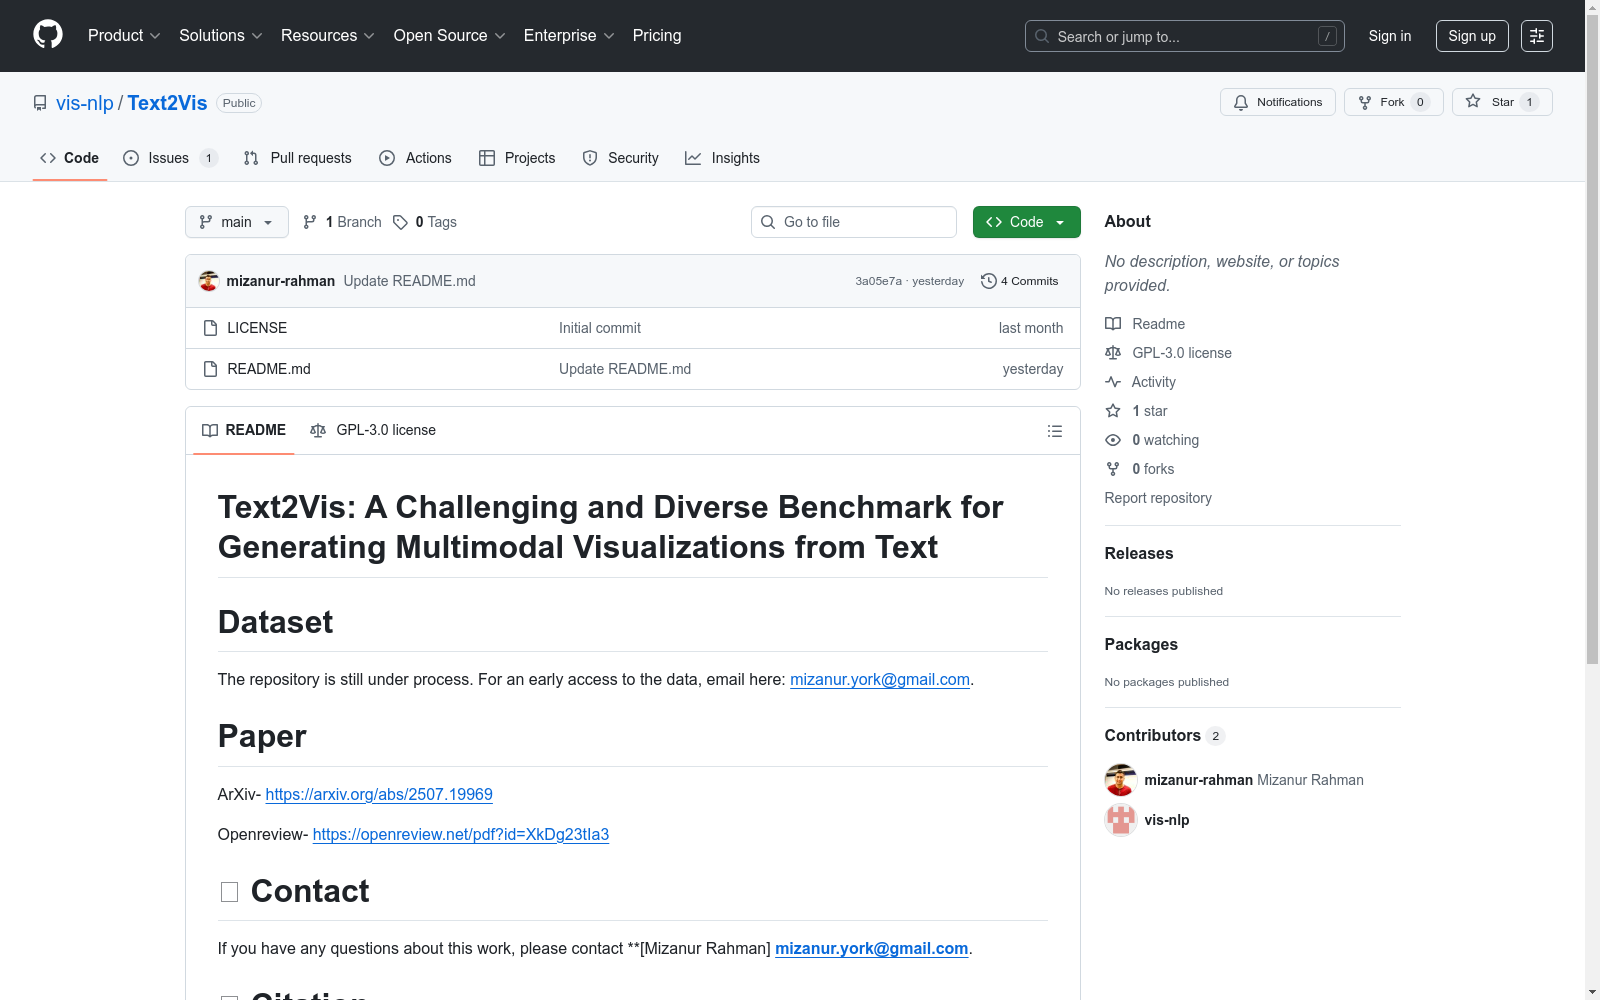View the 1 Branch list
This screenshot has width=1600, height=1000.
coord(342,222)
